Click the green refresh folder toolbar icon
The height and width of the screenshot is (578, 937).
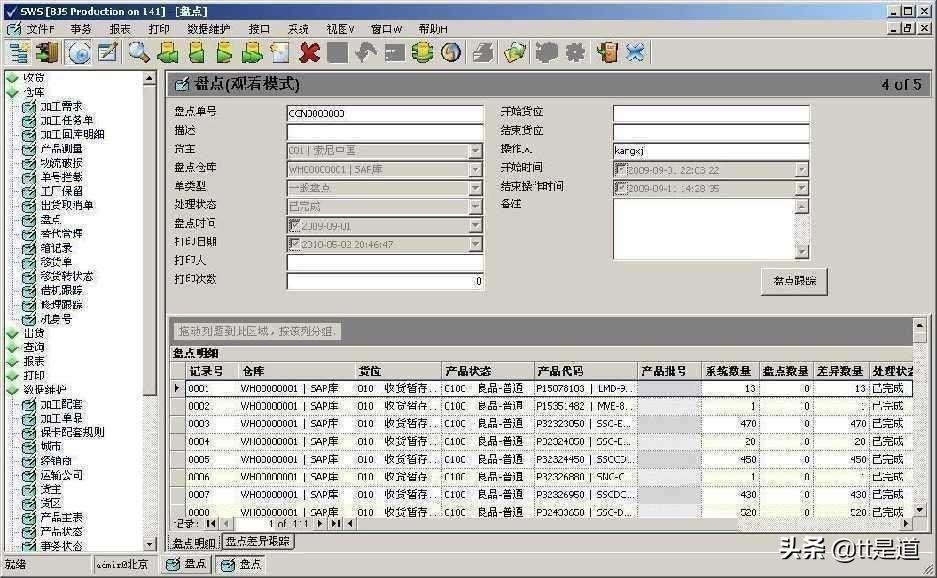[515, 53]
